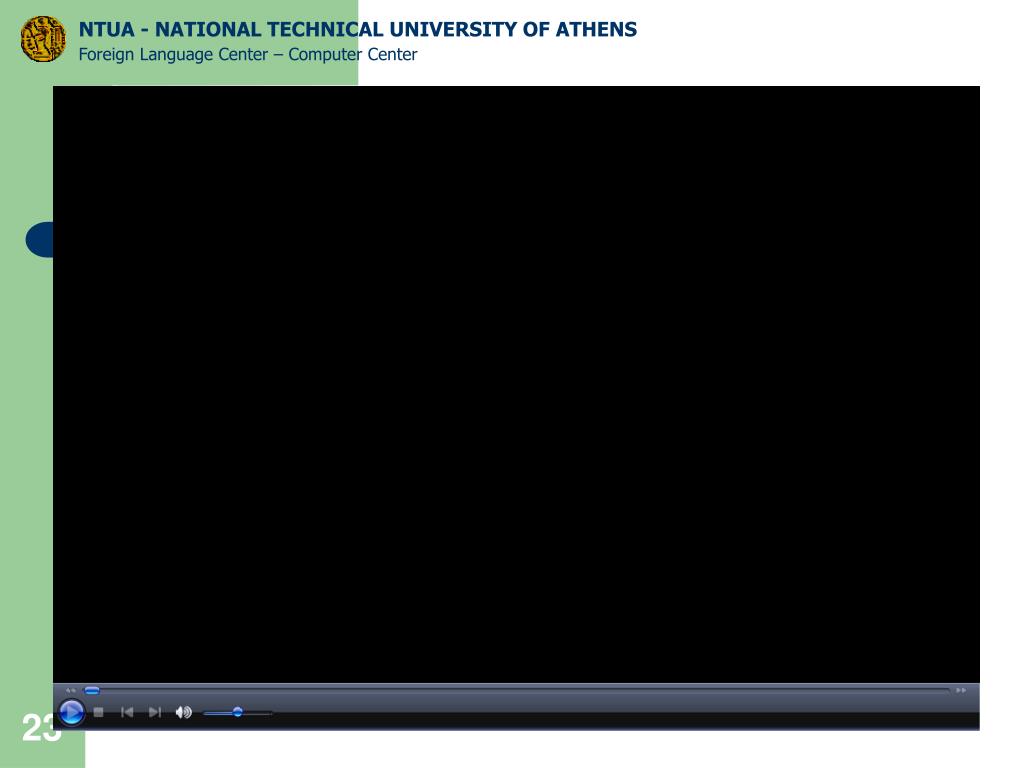Screen dimensions: 1024x768
Task: Mute audio with the speaker icon
Action: [x=184, y=712]
